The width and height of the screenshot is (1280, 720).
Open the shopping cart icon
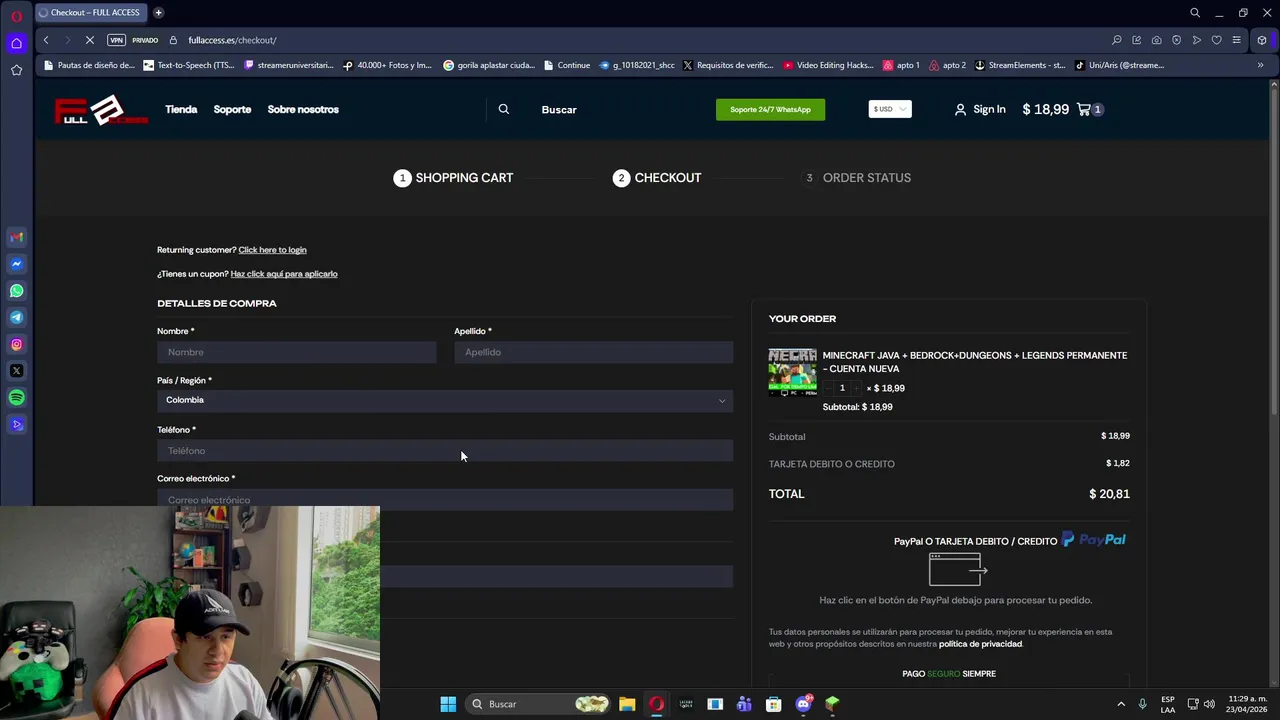pyautogui.click(x=1084, y=109)
